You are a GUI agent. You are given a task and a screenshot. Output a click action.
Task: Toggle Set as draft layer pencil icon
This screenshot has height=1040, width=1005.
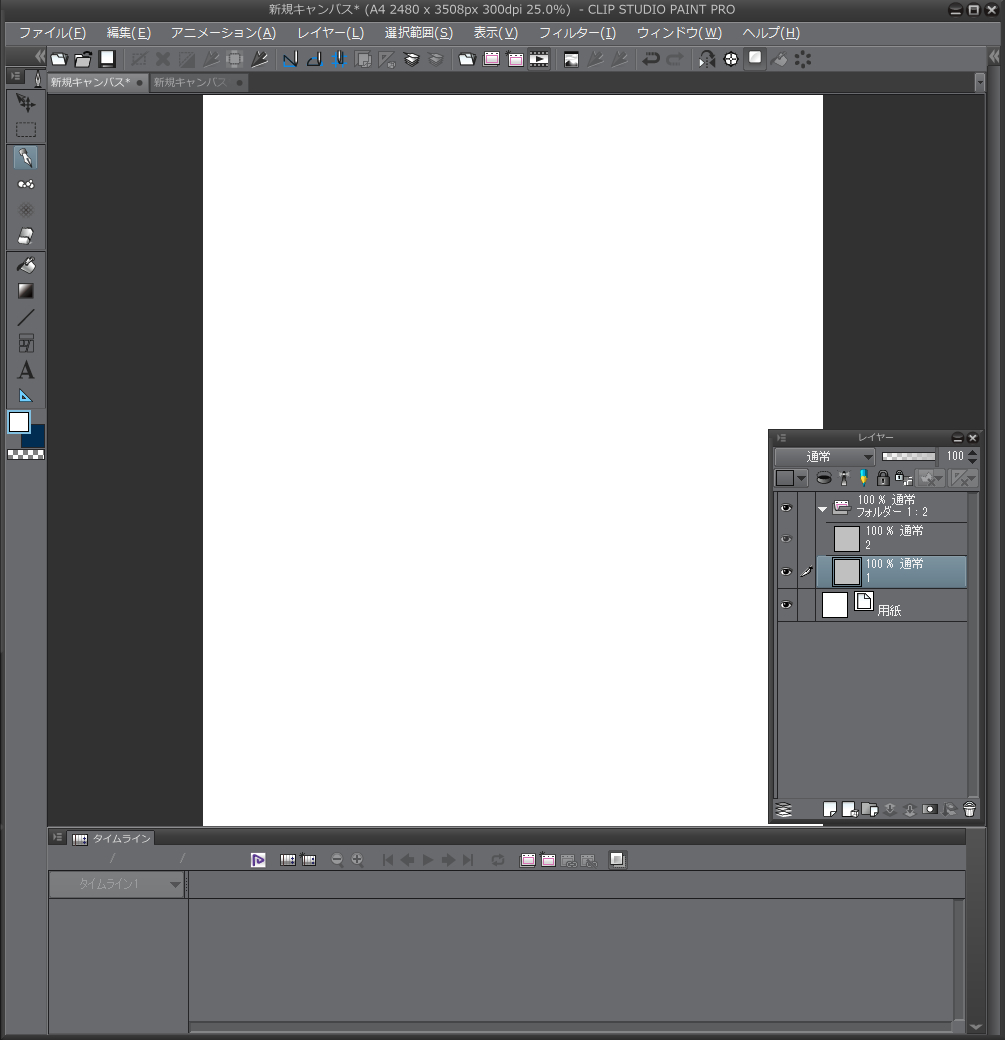863,478
